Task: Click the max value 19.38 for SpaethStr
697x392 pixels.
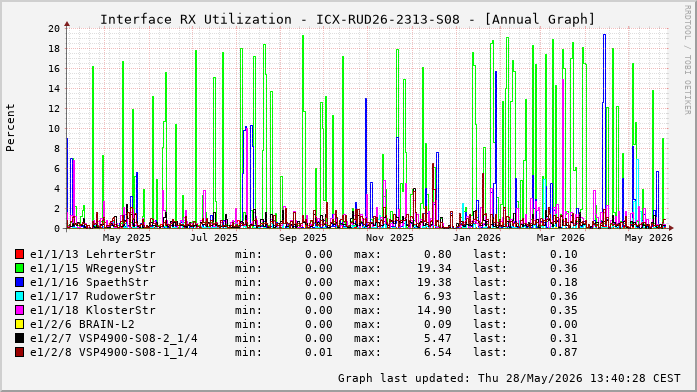Action: pos(434,282)
